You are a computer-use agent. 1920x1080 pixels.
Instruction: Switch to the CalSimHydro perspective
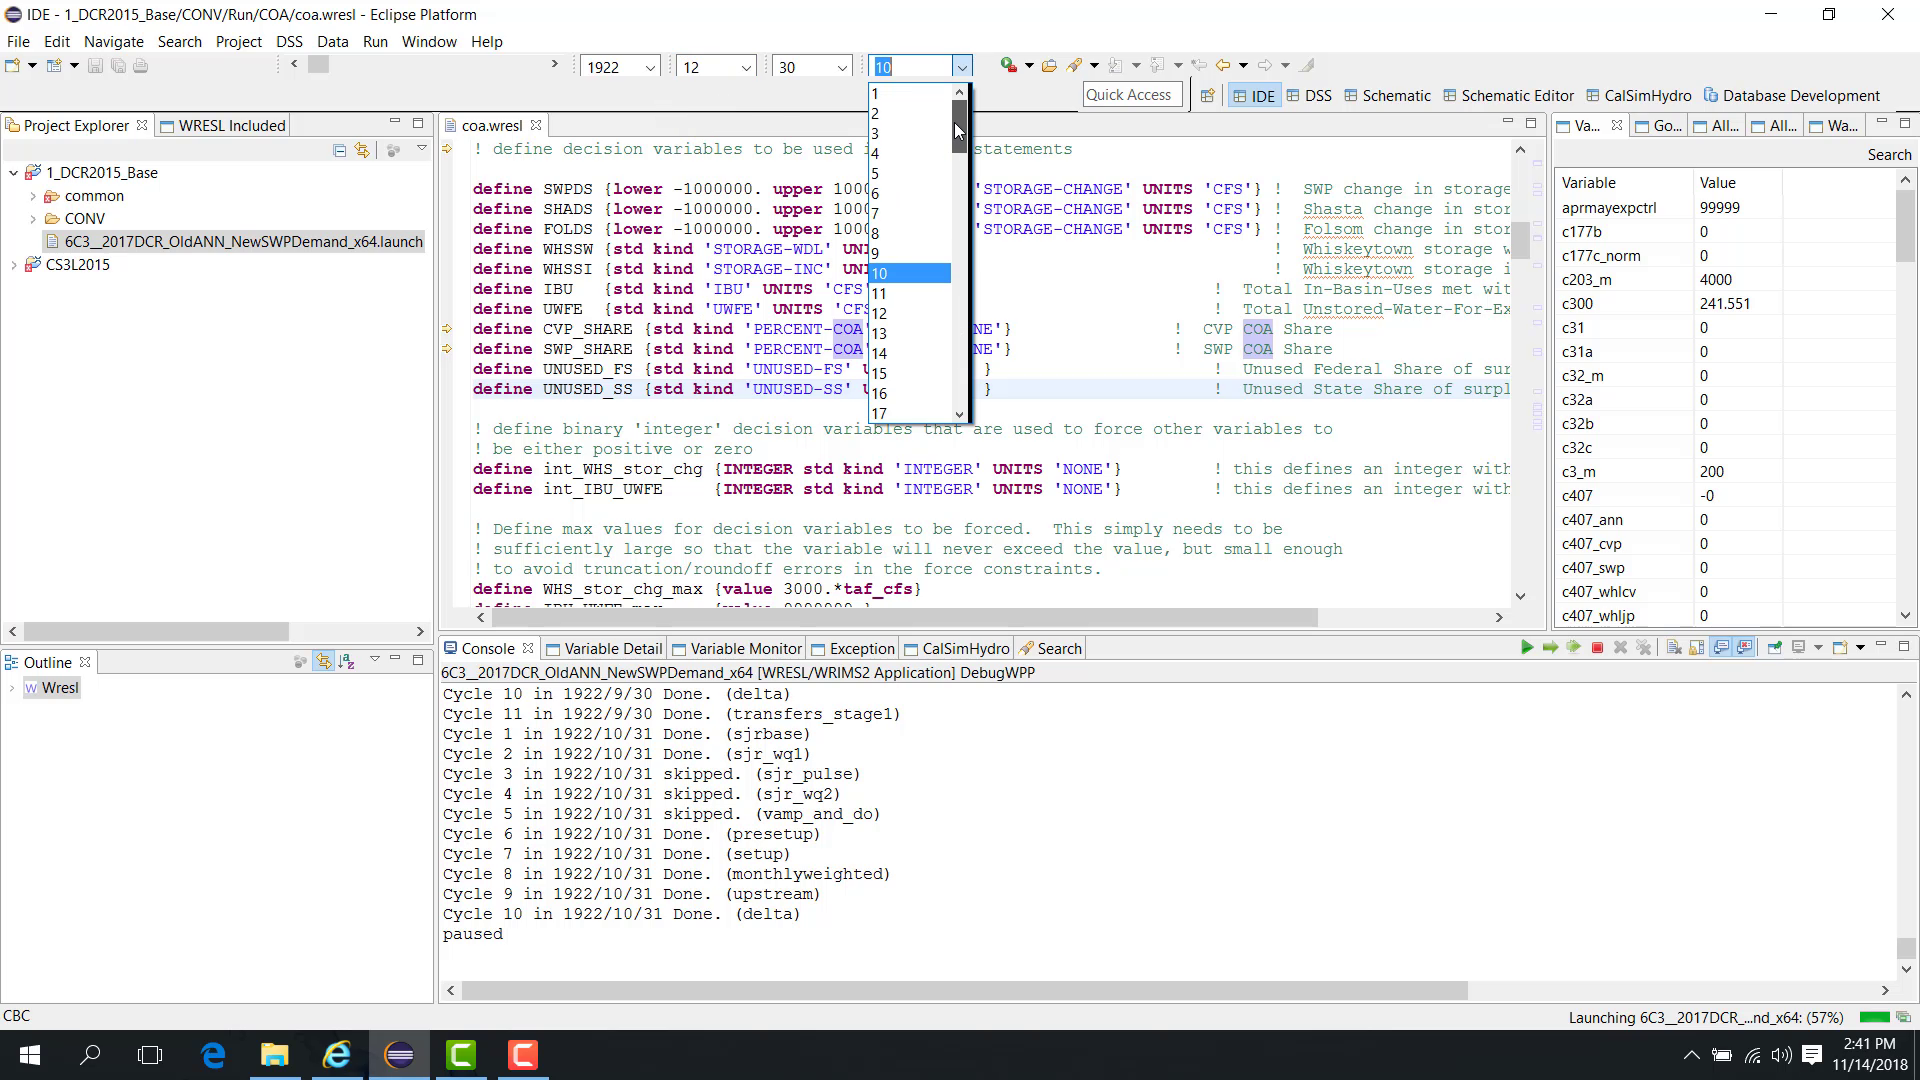[x=1638, y=96]
